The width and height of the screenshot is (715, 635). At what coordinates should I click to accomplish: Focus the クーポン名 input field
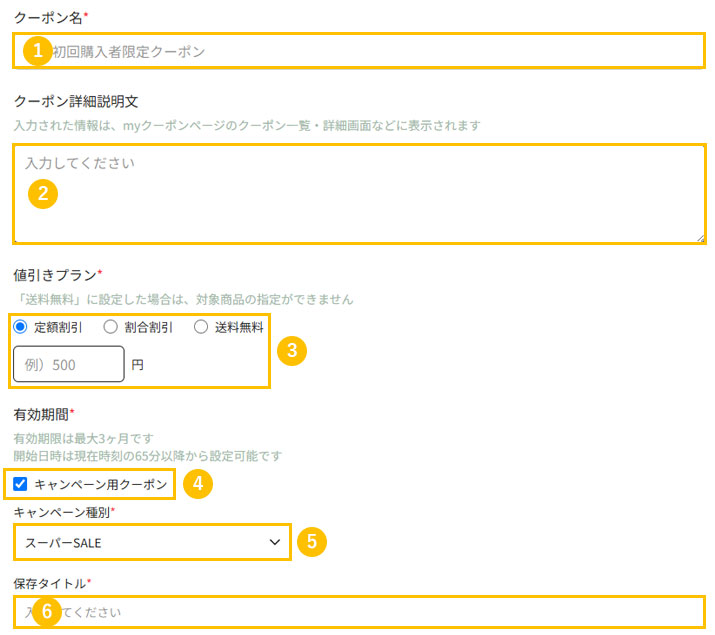point(359,51)
